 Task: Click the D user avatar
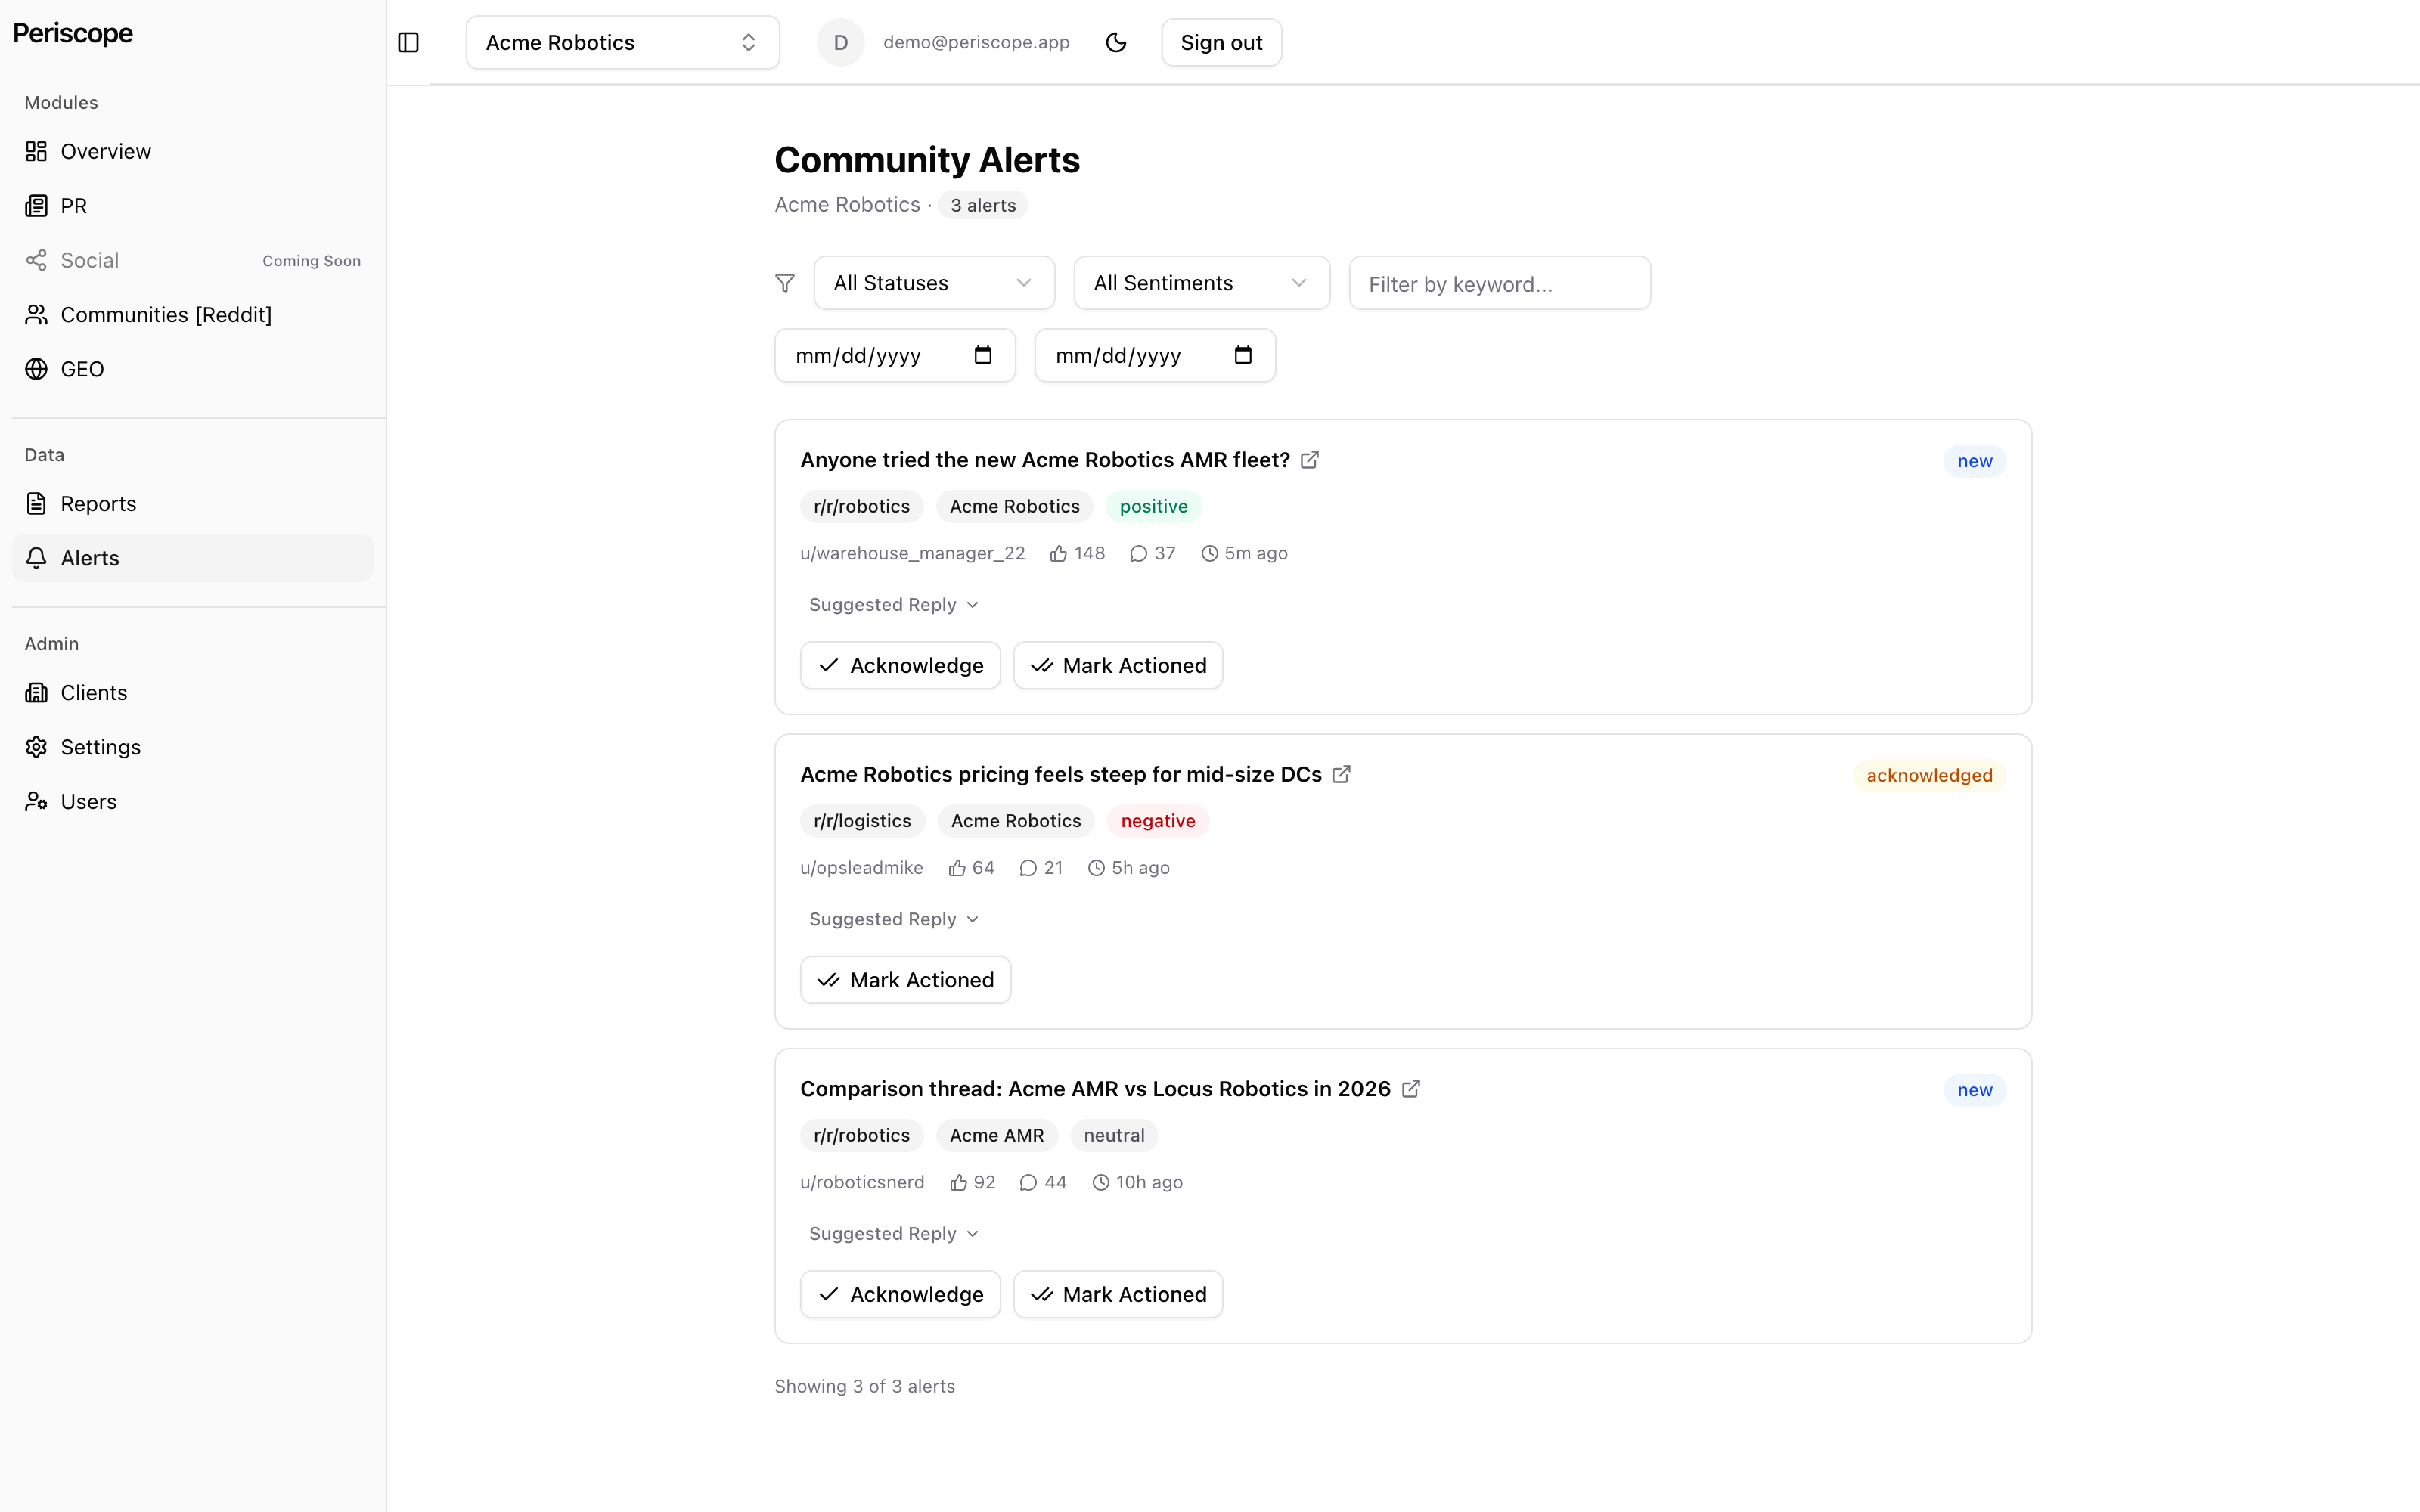(x=840, y=42)
